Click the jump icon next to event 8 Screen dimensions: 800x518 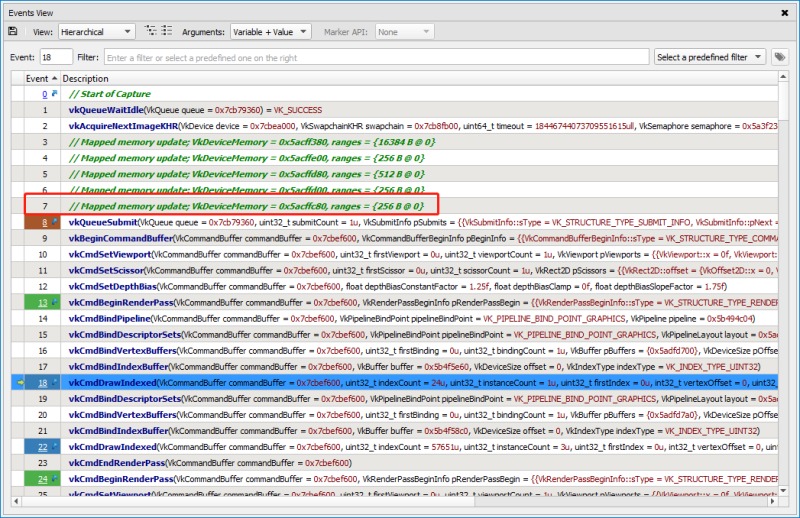click(x=54, y=222)
